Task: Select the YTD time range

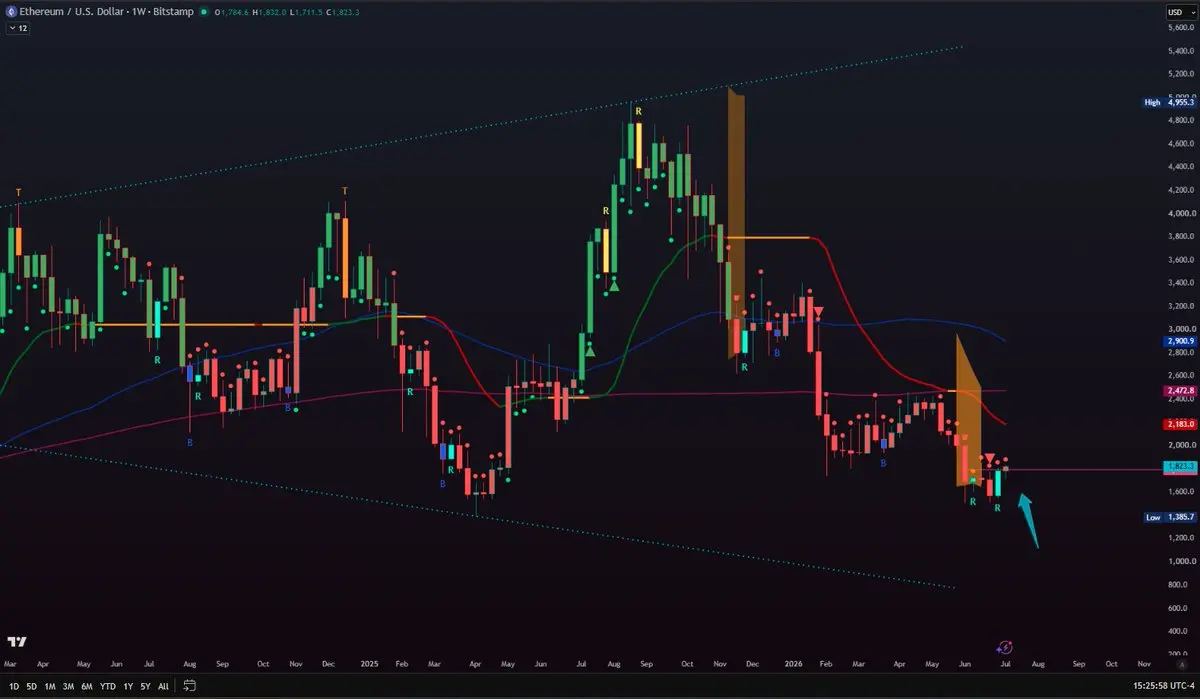Action: point(108,686)
